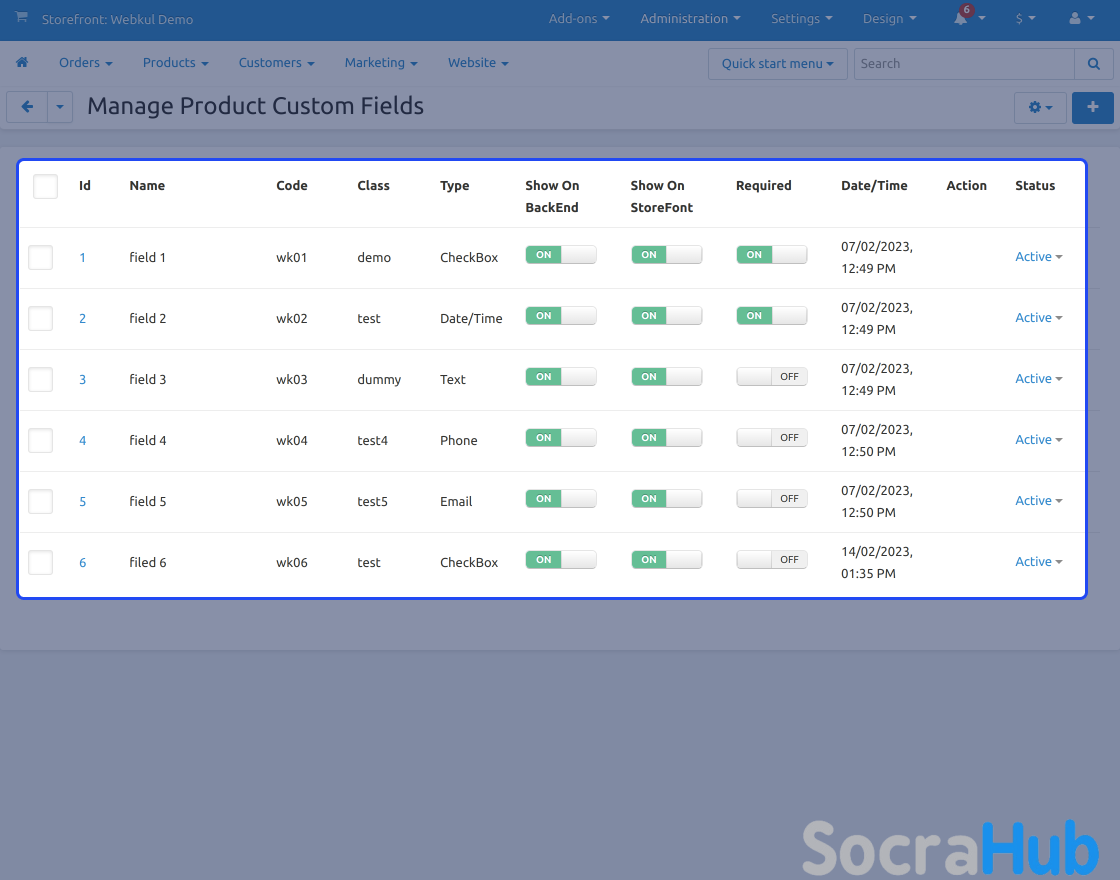Focus the Search input field
This screenshot has height=880, width=1120.
(964, 64)
